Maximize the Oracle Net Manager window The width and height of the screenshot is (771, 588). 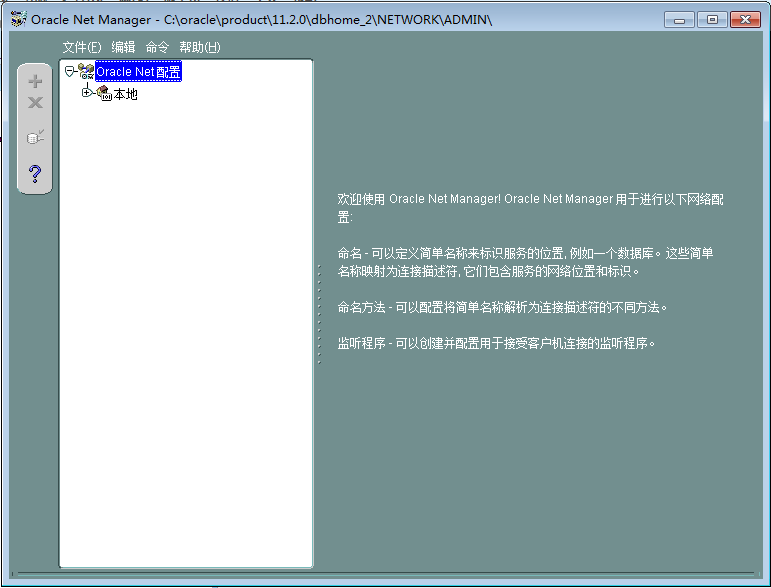pos(712,20)
